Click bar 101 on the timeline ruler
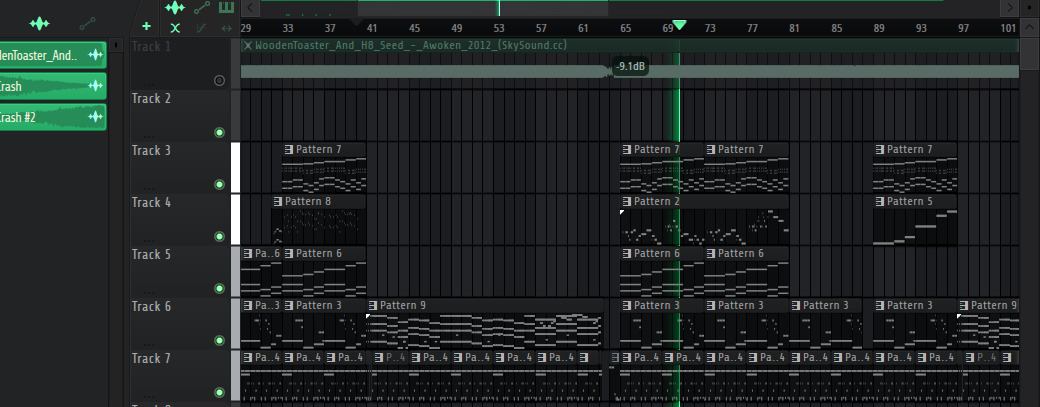1040x407 pixels. pos(1008,29)
